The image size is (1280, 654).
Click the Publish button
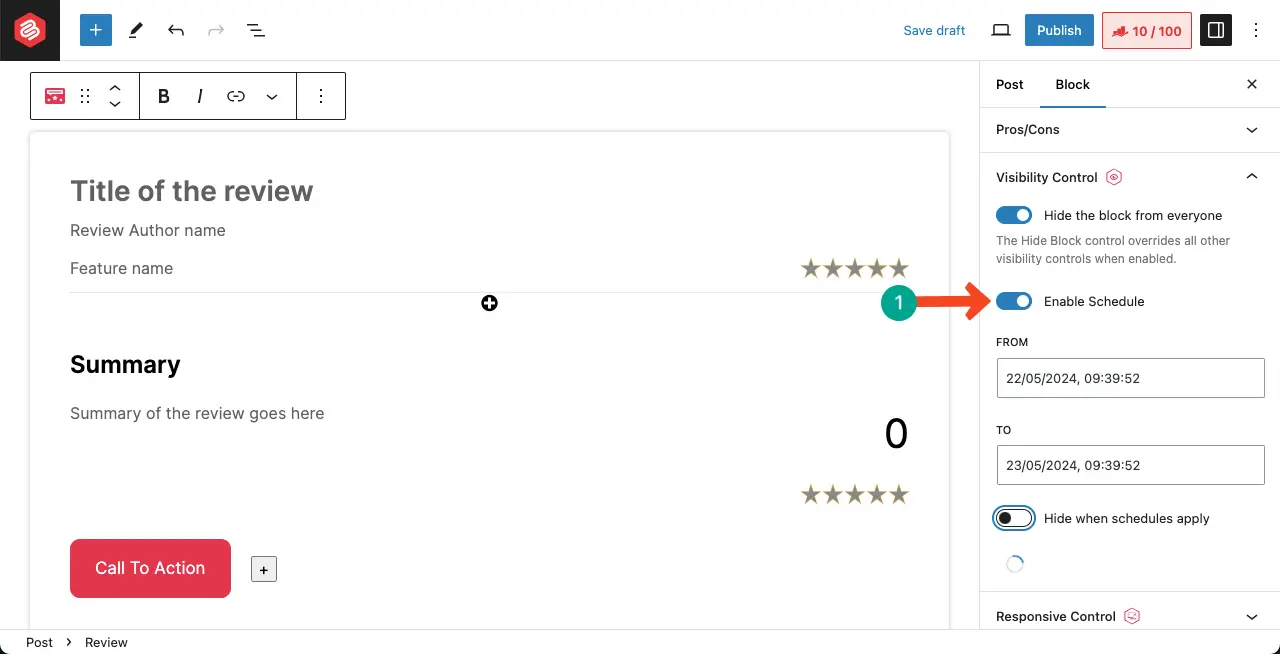click(x=1058, y=30)
